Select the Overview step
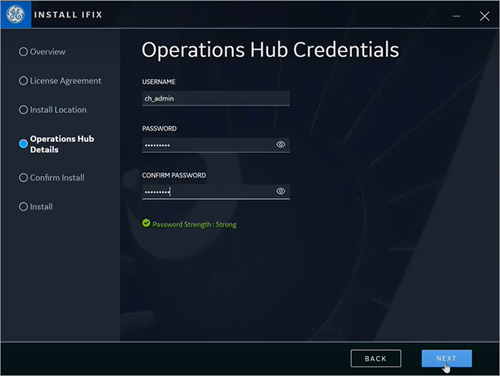 (x=42, y=52)
